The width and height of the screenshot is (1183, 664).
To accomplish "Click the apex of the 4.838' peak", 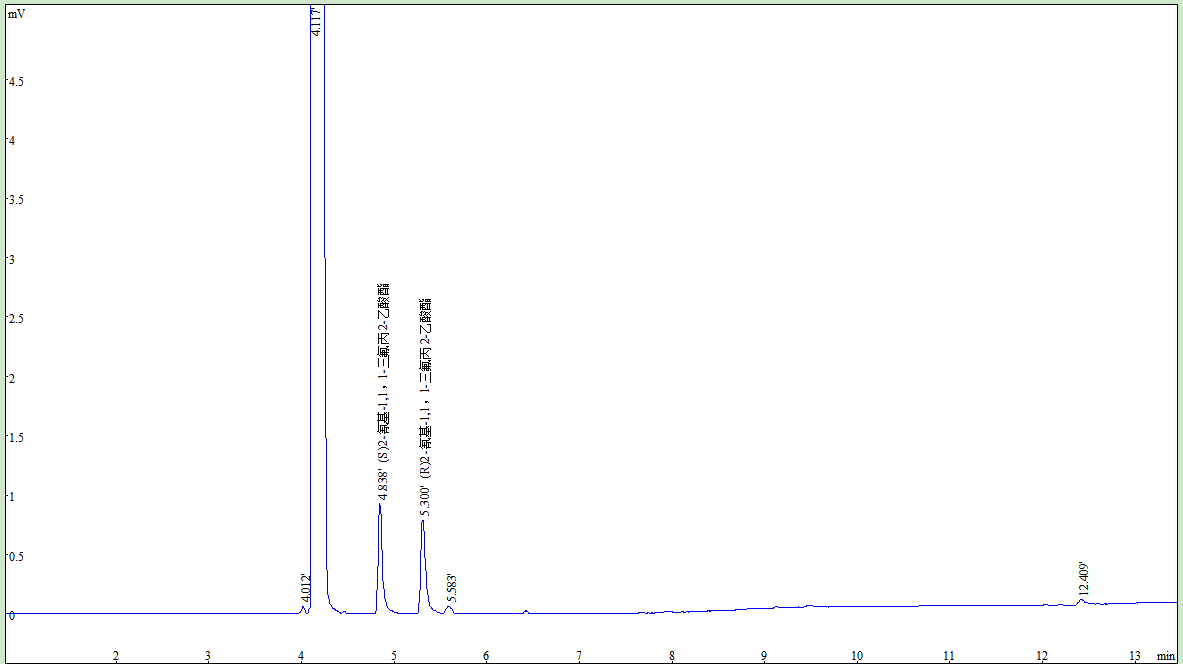I will (x=379, y=504).
